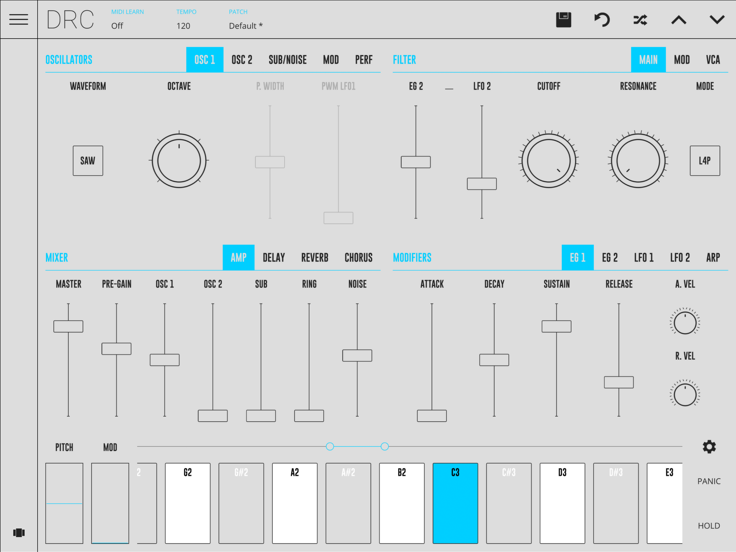Image resolution: width=736 pixels, height=552 pixels.
Task: Open the hamburger menu
Action: pyautogui.click(x=19, y=19)
